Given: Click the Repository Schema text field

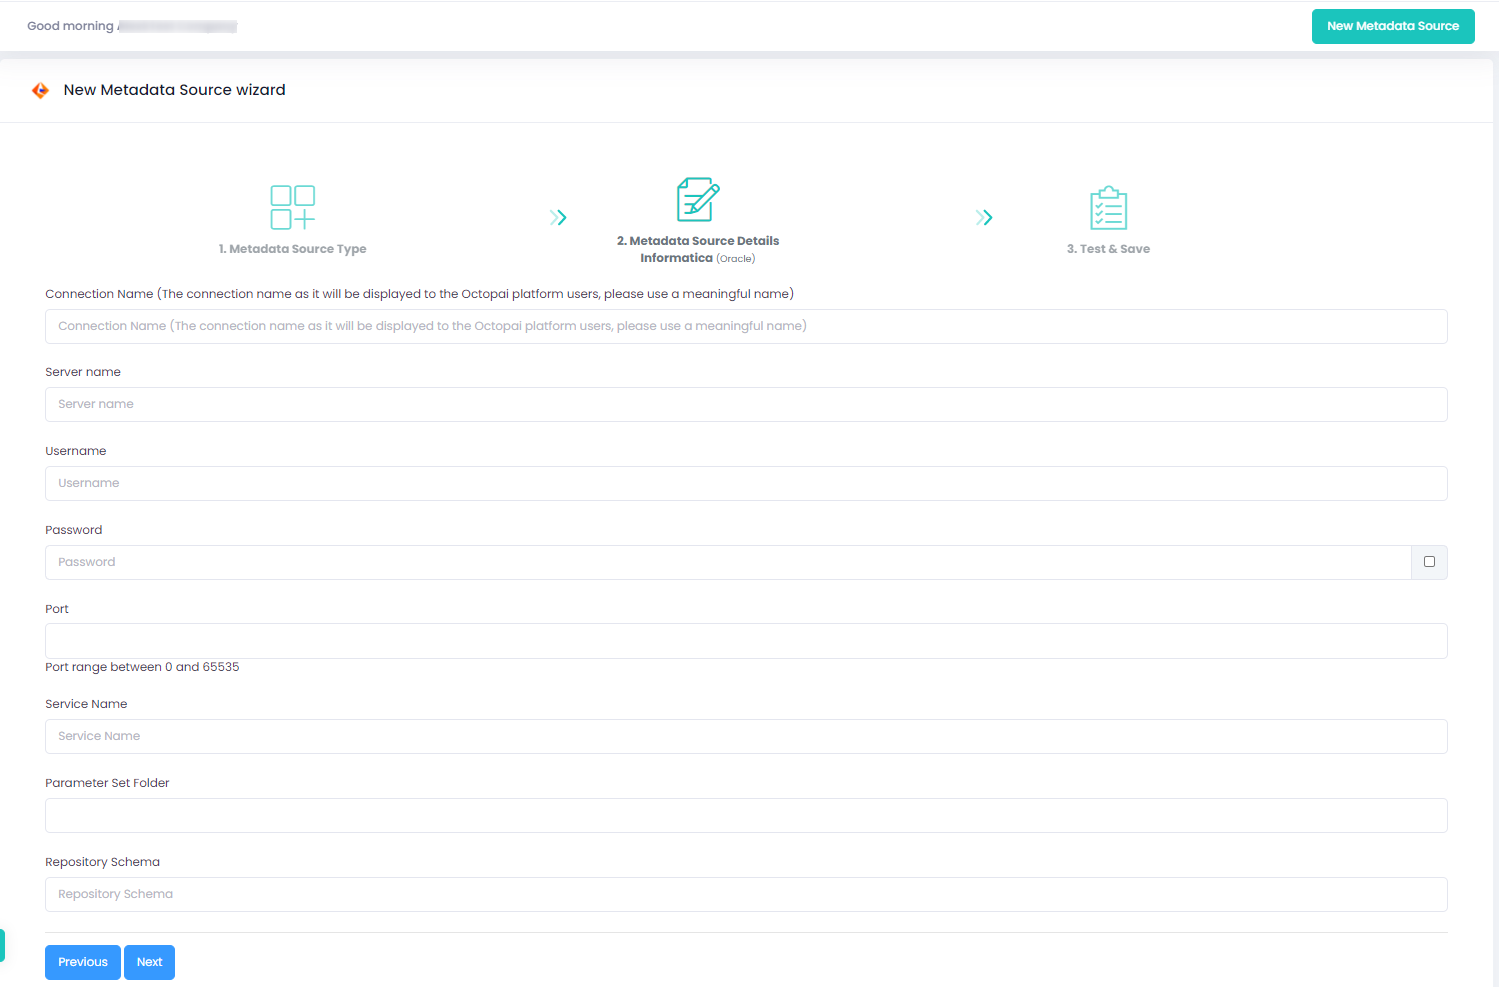Looking at the screenshot, I should (746, 894).
